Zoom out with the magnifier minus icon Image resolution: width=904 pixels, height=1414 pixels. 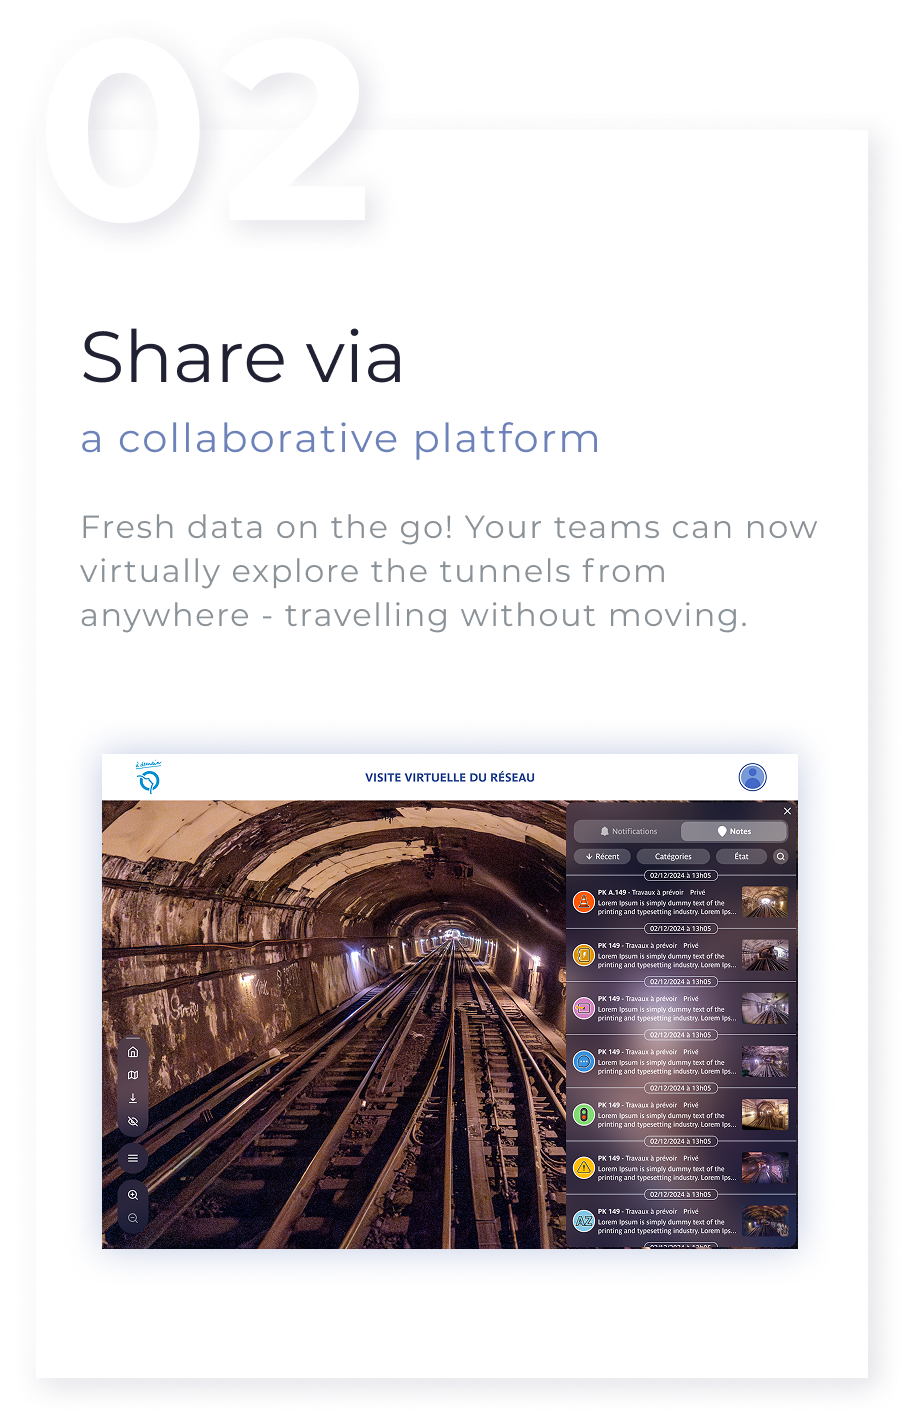(x=133, y=1218)
